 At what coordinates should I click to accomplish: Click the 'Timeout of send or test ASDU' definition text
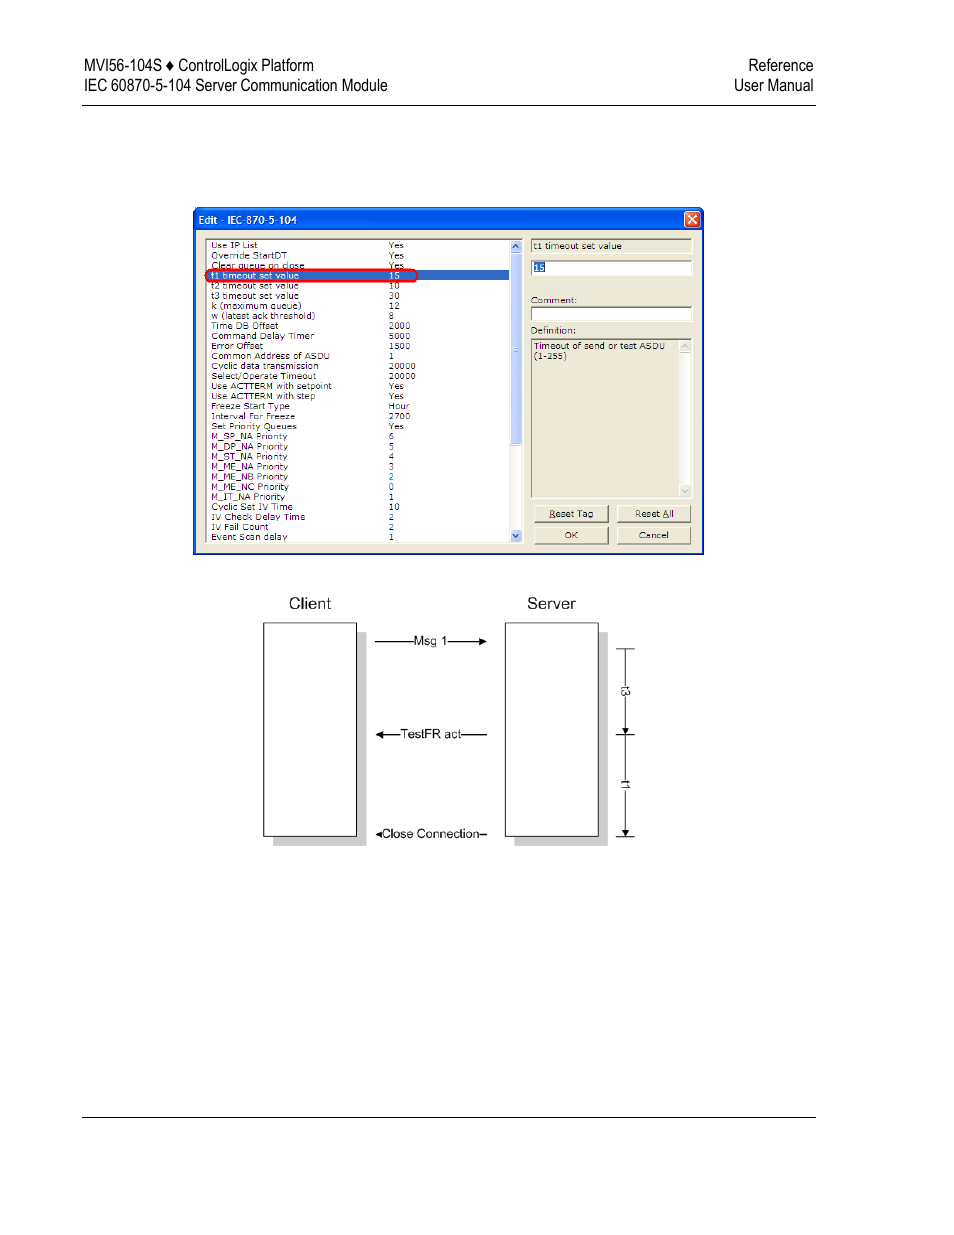[599, 346]
